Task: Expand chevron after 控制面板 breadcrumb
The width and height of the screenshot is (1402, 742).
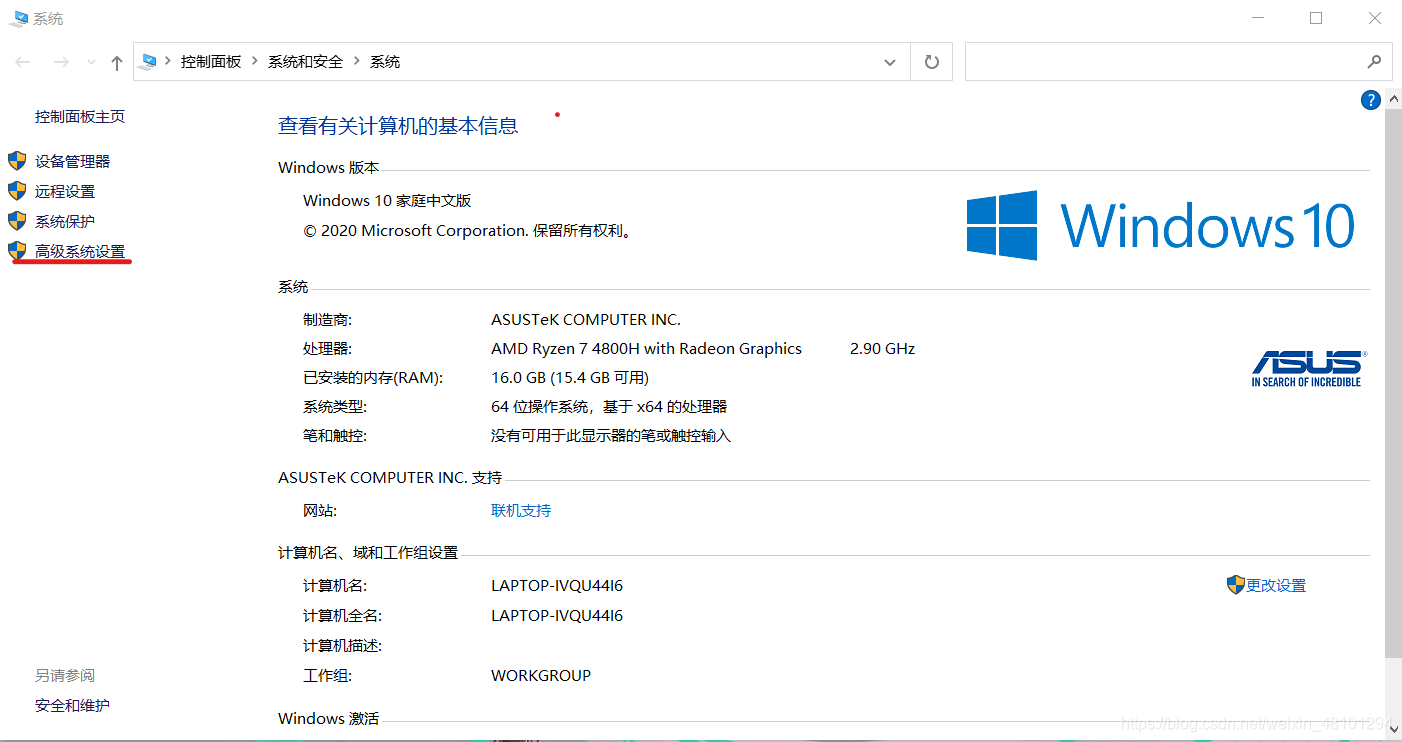Action: click(x=255, y=62)
